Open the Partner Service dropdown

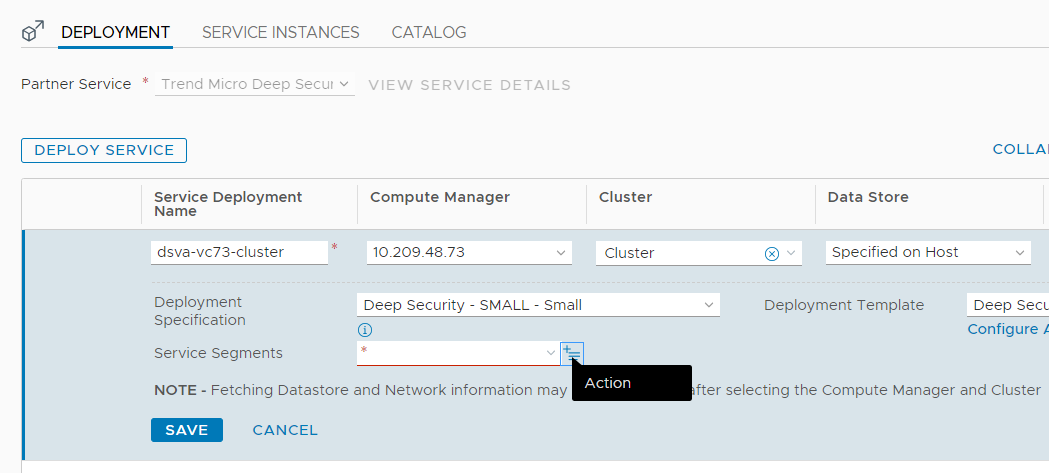coord(257,85)
